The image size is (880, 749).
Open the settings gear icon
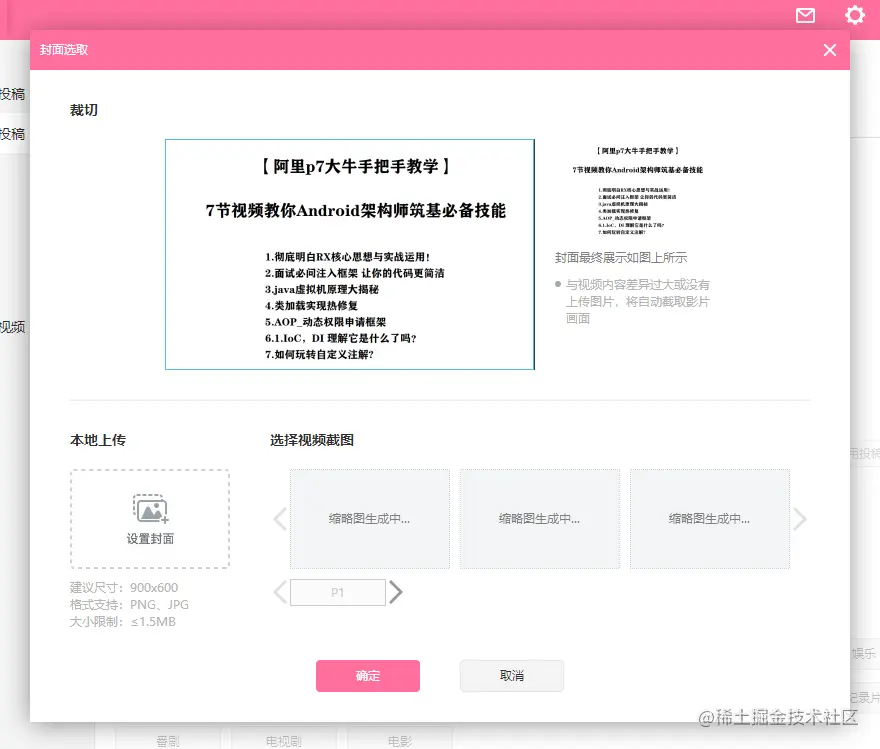pos(855,15)
